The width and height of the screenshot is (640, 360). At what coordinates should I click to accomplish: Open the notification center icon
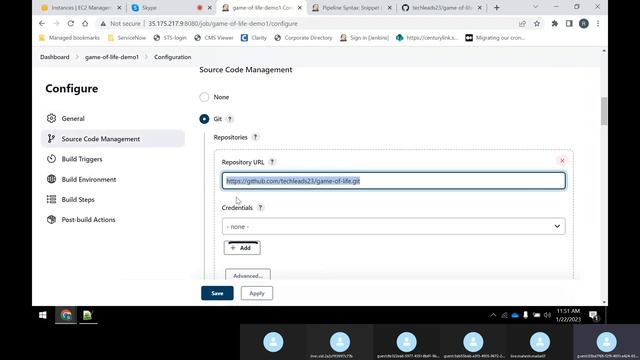click(x=593, y=315)
